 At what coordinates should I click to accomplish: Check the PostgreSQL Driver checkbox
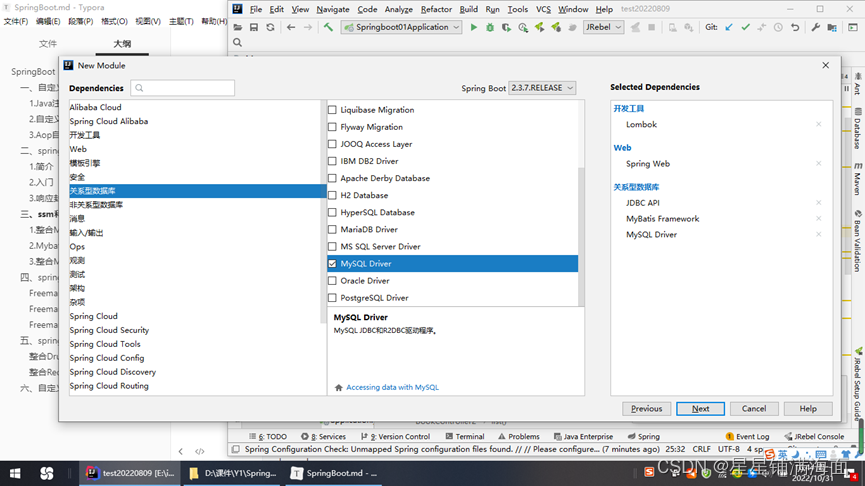[332, 298]
